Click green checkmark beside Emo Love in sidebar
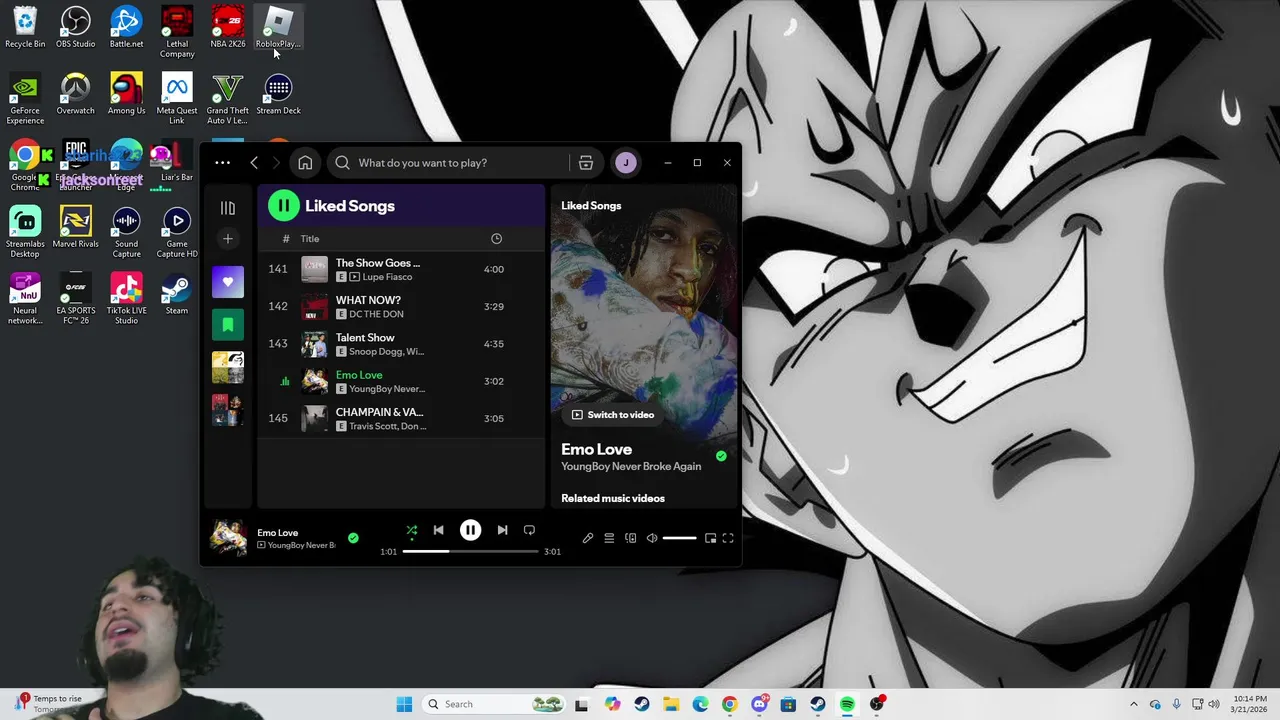Image resolution: width=1280 pixels, height=720 pixels. pyautogui.click(x=721, y=456)
